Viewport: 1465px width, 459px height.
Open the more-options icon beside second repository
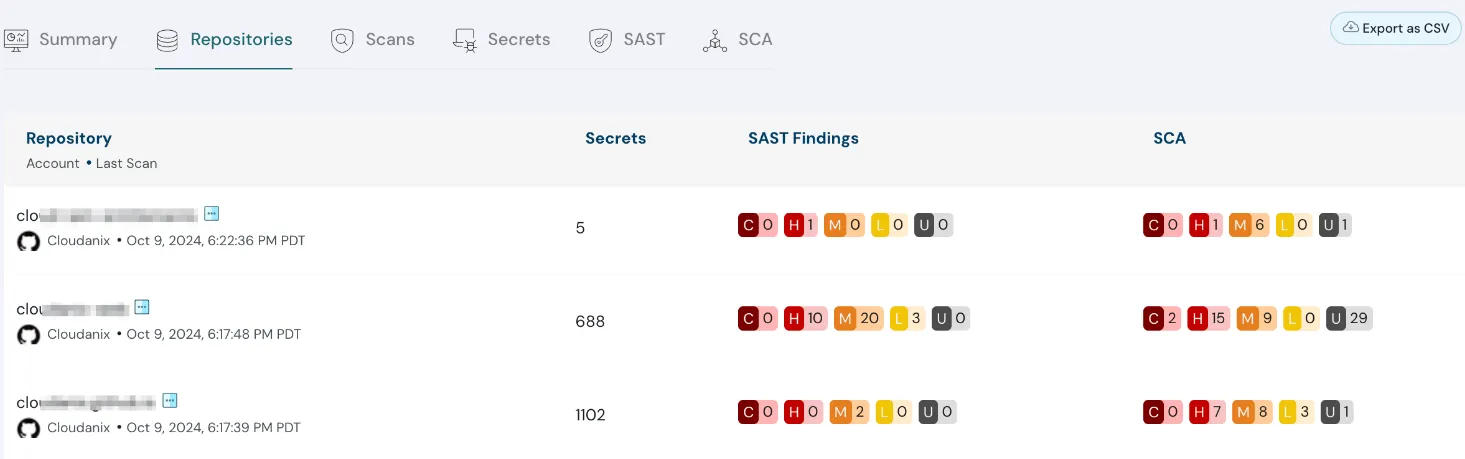point(142,307)
